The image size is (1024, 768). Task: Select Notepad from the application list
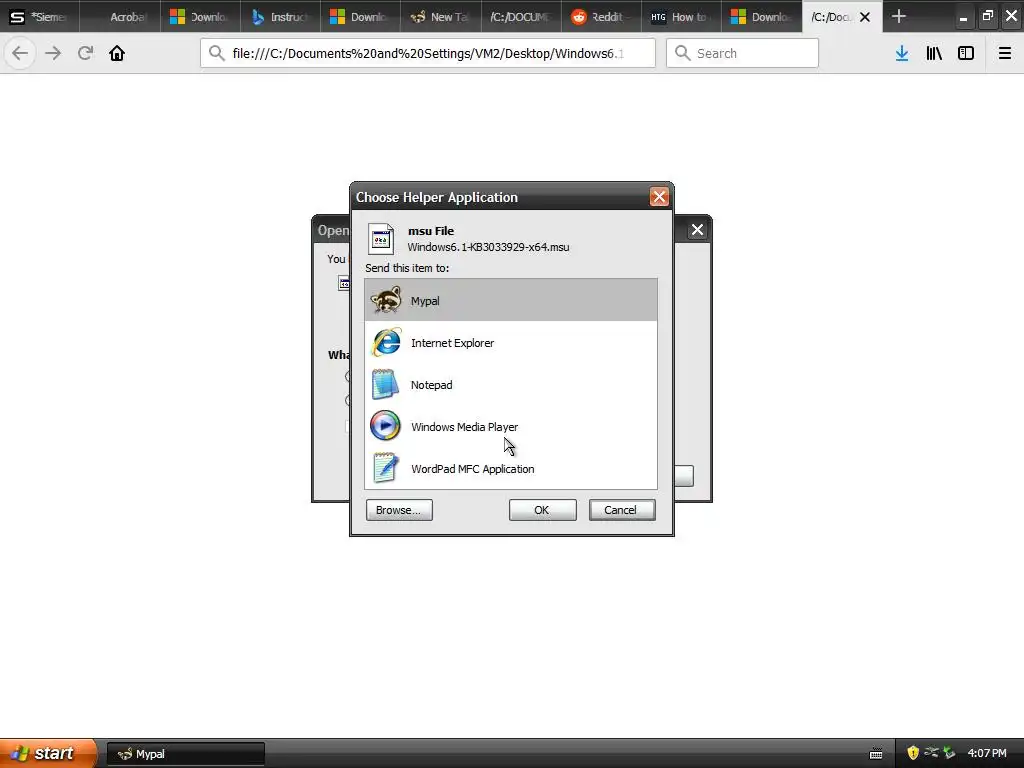tap(511, 385)
